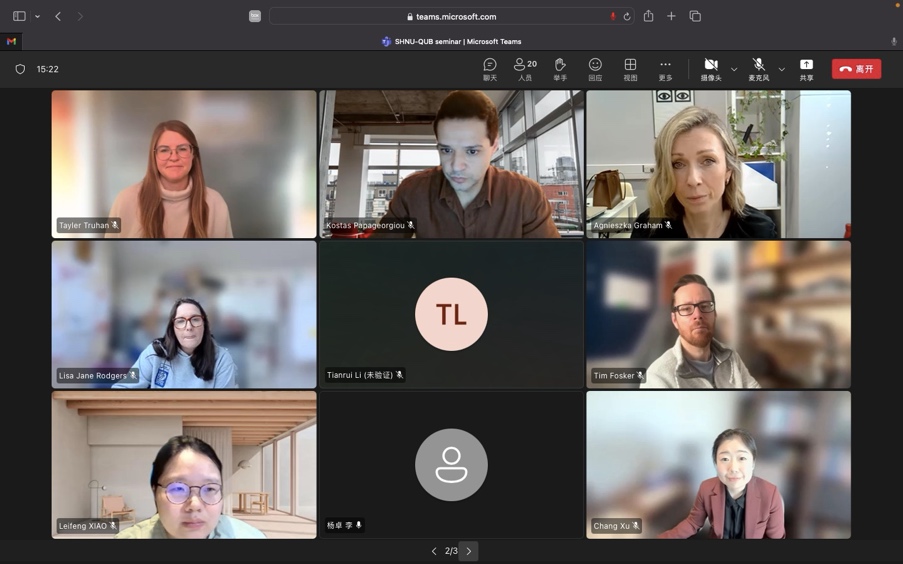The image size is (903, 564).
Task: Open the chat panel (聊天)
Action: point(490,69)
